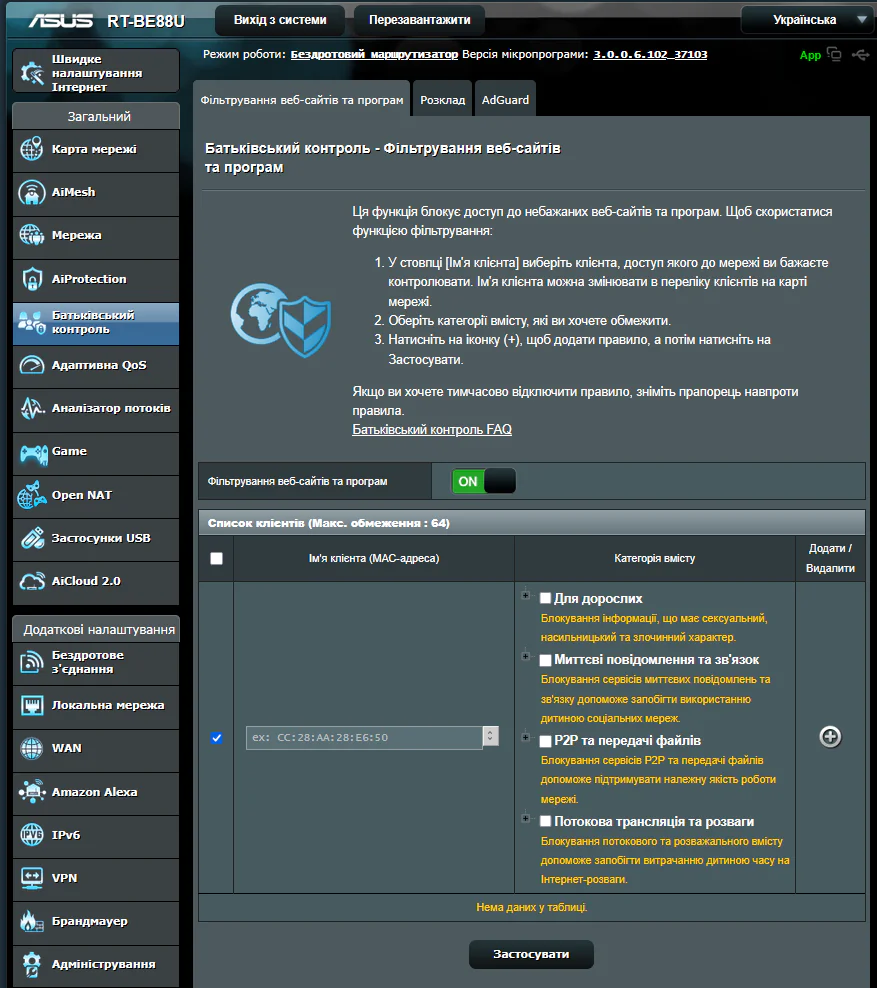Viewport: 877px width, 988px height.
Task: Click firmware version 3.0.0.6.102_37103 link
Action: (x=650, y=55)
